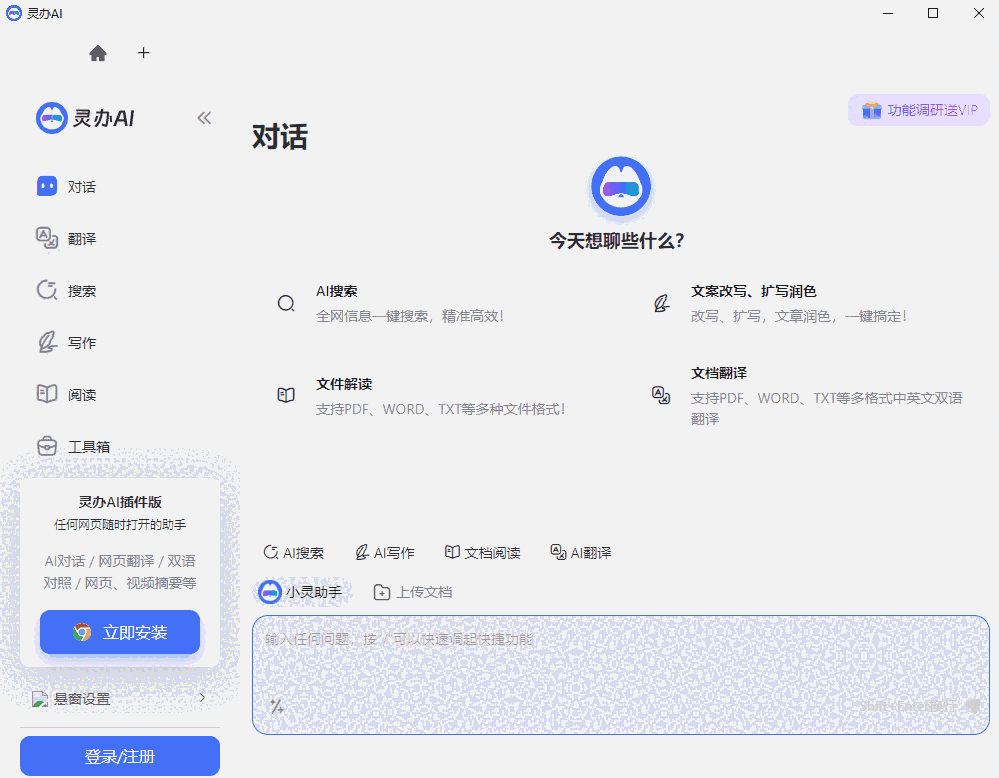Click the 立即安装 button for the plugin
The image size is (999, 778).
[119, 632]
